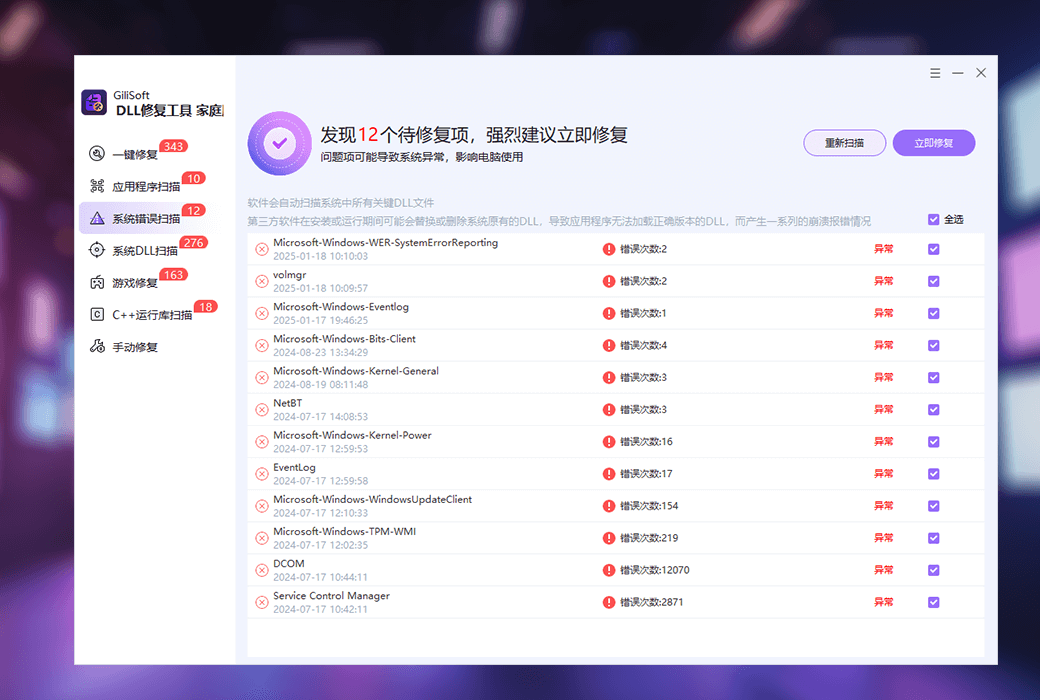Click the X icon beside Microsoft-Windows-Kernel-Power
Viewport: 1040px width, 700px height.
point(262,442)
